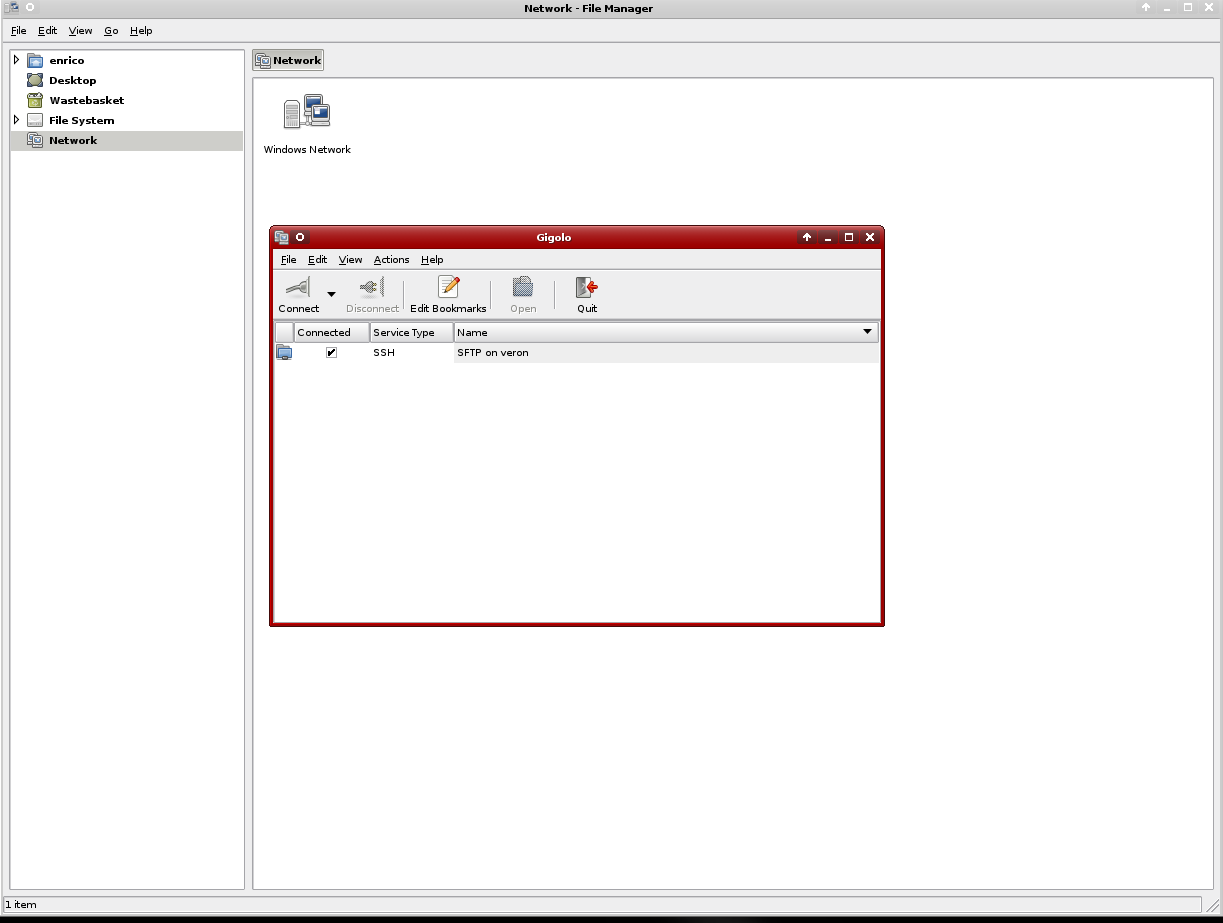Image resolution: width=1223 pixels, height=923 pixels.
Task: Open the Go menu in File Manager
Action: pos(111,31)
